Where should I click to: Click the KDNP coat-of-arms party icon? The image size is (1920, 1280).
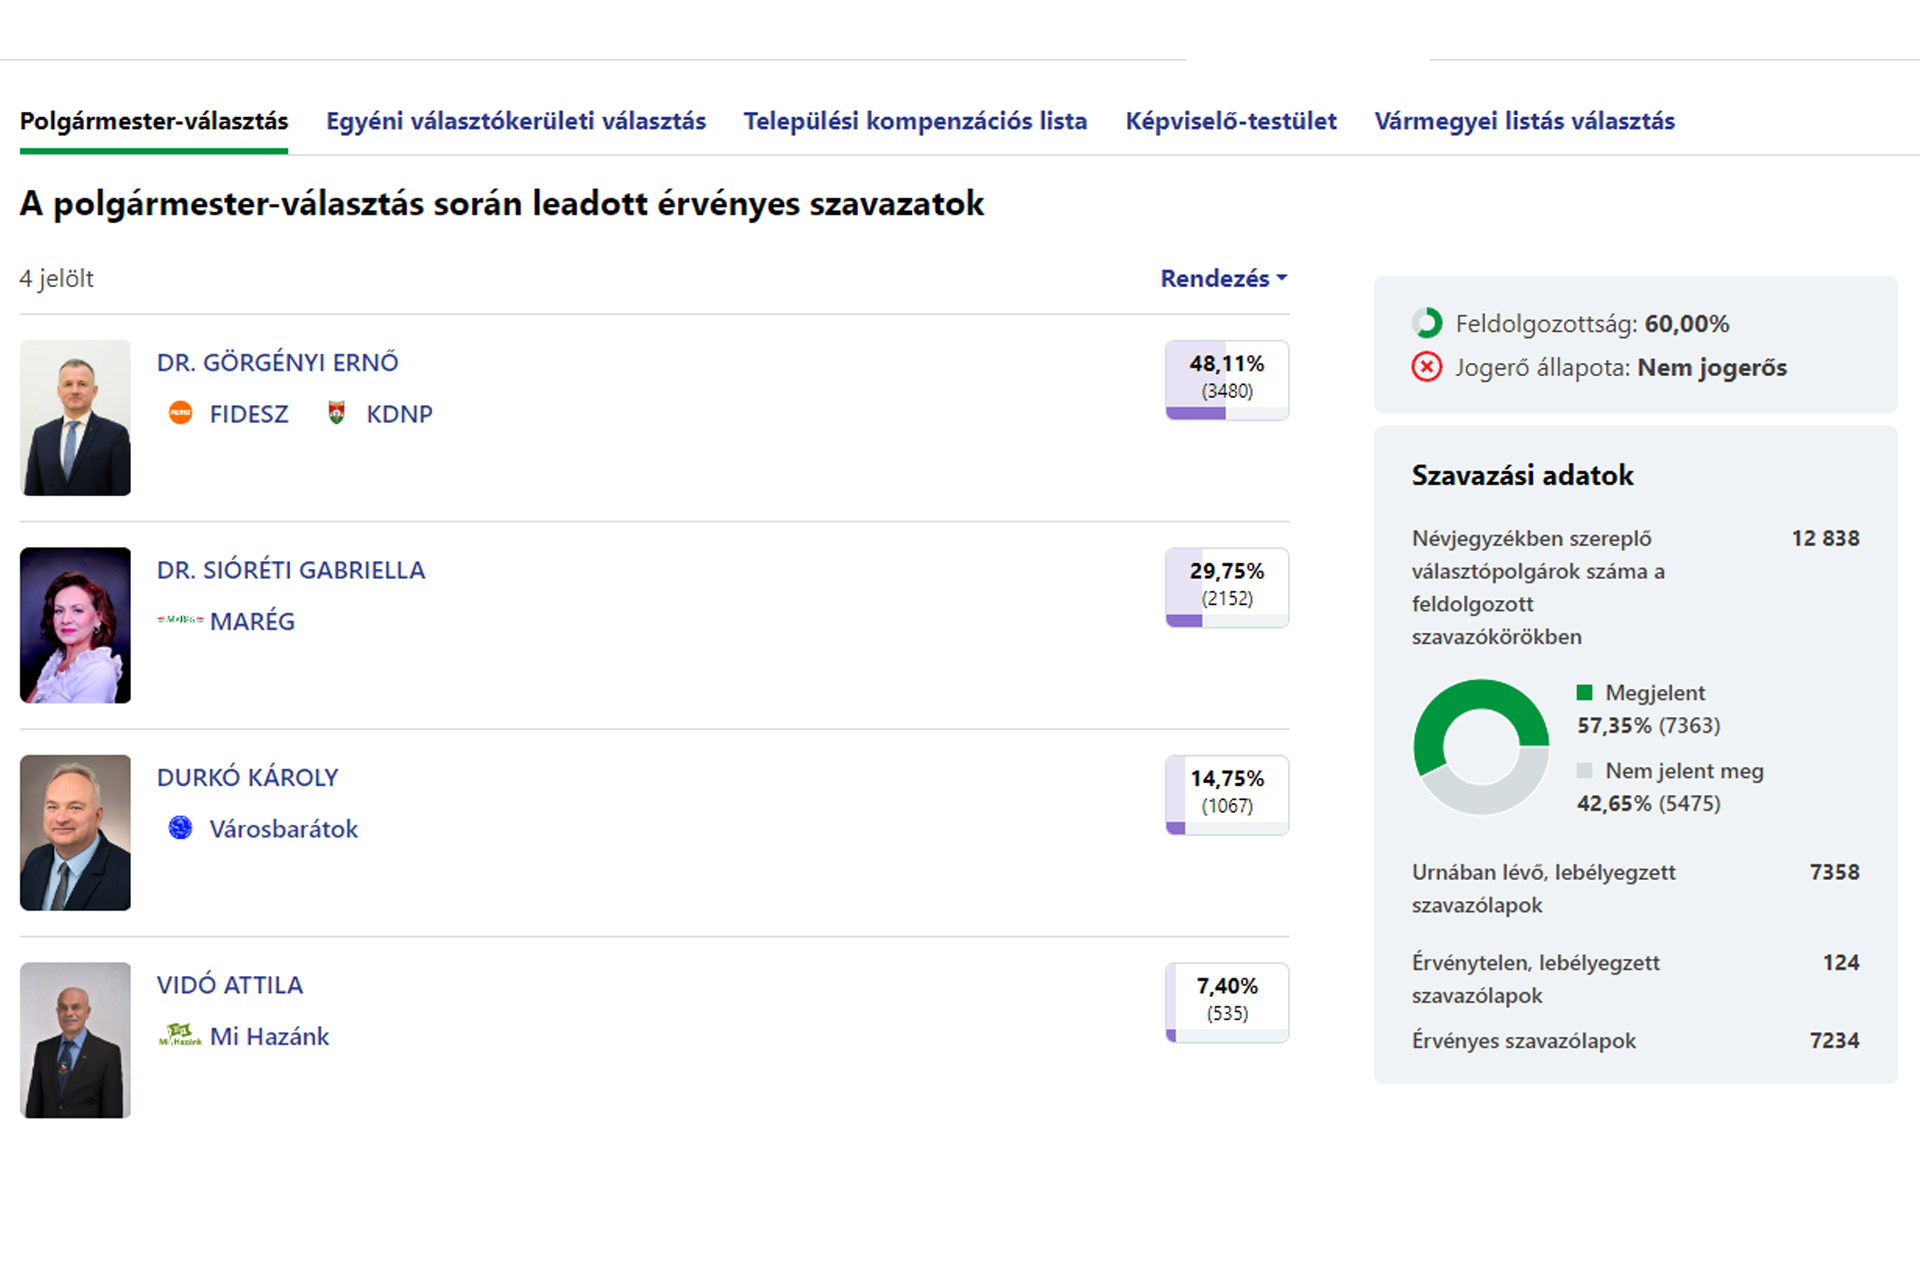point(337,413)
